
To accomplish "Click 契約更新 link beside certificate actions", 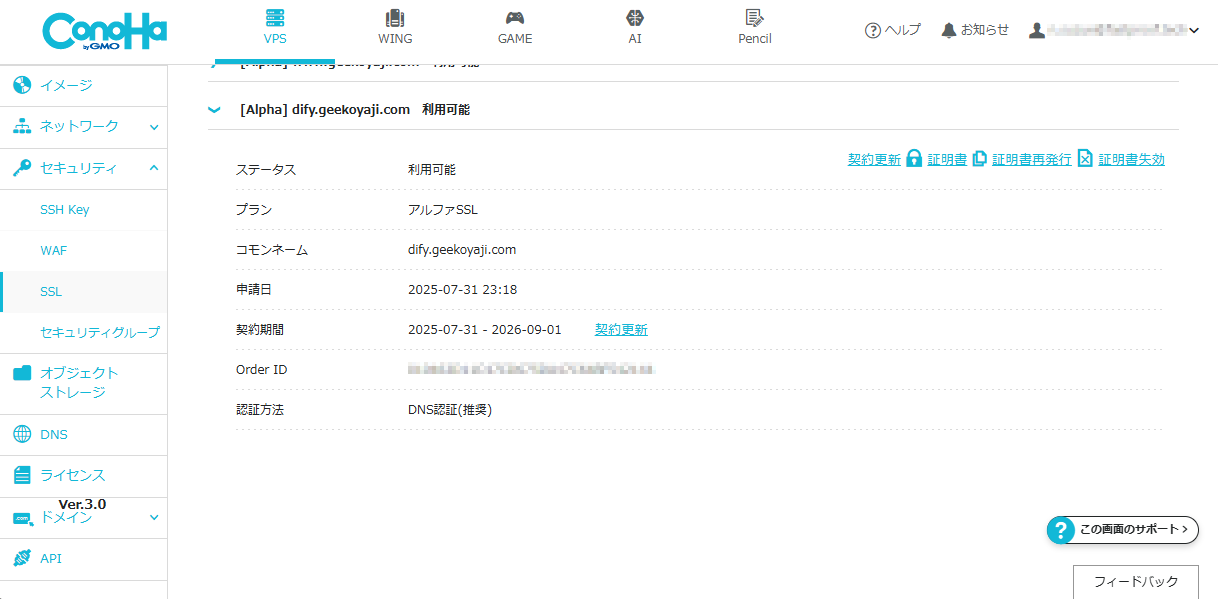I will coord(874,159).
